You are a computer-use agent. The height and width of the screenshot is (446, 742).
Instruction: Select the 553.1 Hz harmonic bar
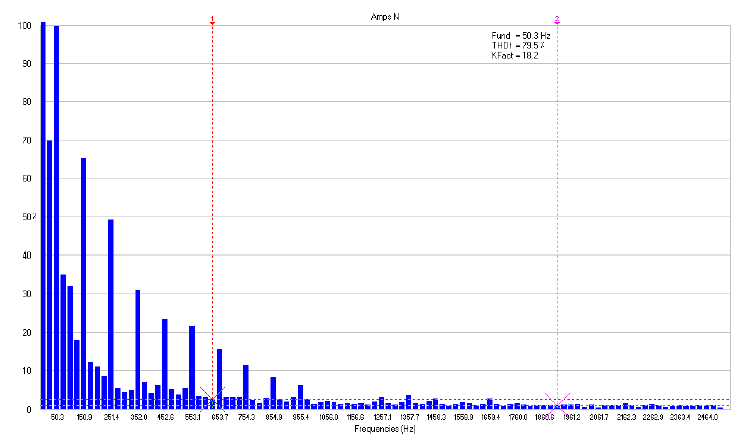pyautogui.click(x=192, y=367)
